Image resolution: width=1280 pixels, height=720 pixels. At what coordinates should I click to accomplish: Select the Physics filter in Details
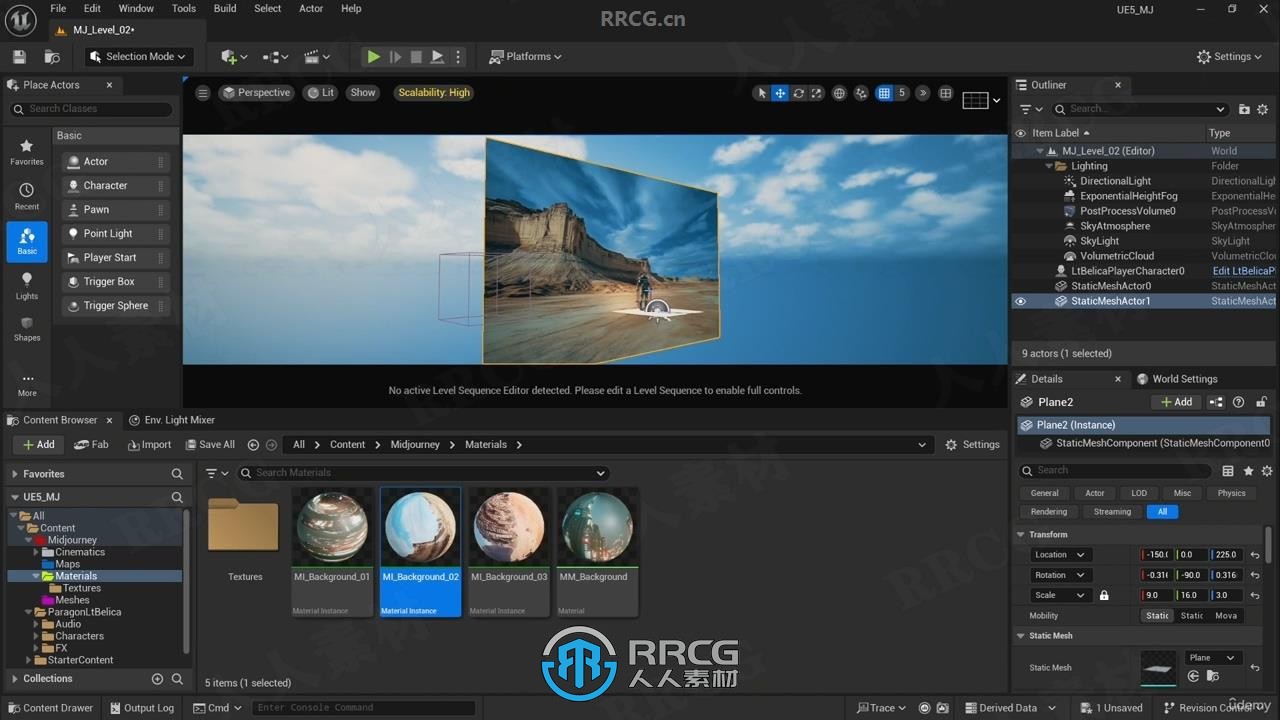click(1231, 493)
